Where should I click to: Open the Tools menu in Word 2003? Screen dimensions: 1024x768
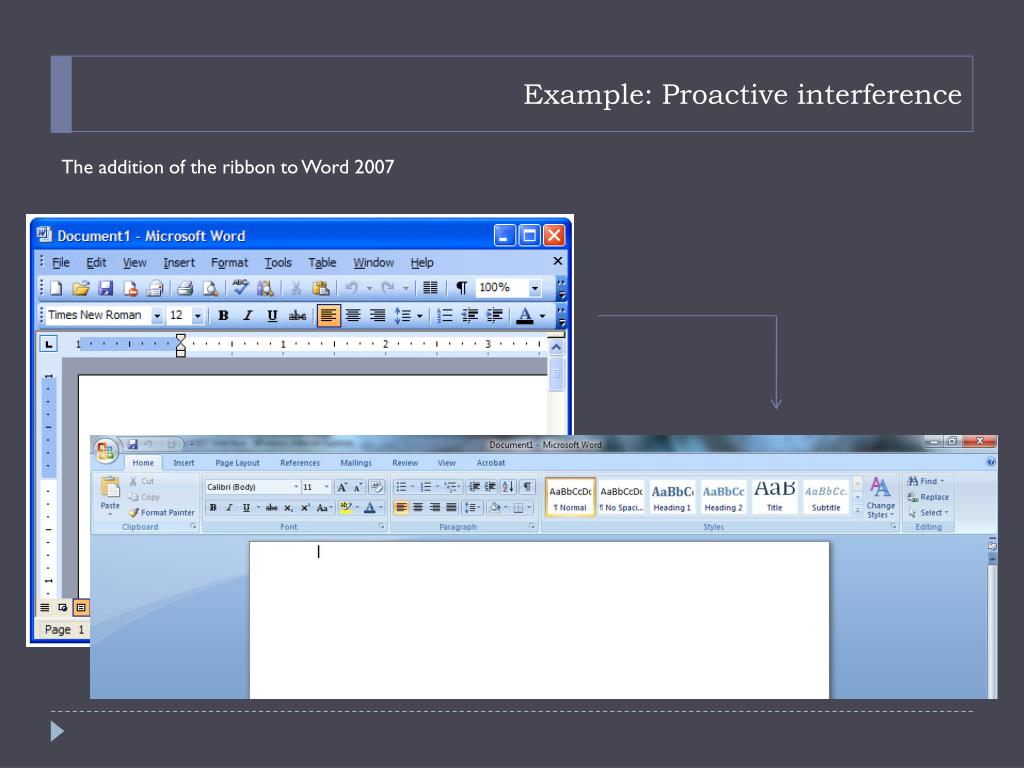pyautogui.click(x=278, y=263)
